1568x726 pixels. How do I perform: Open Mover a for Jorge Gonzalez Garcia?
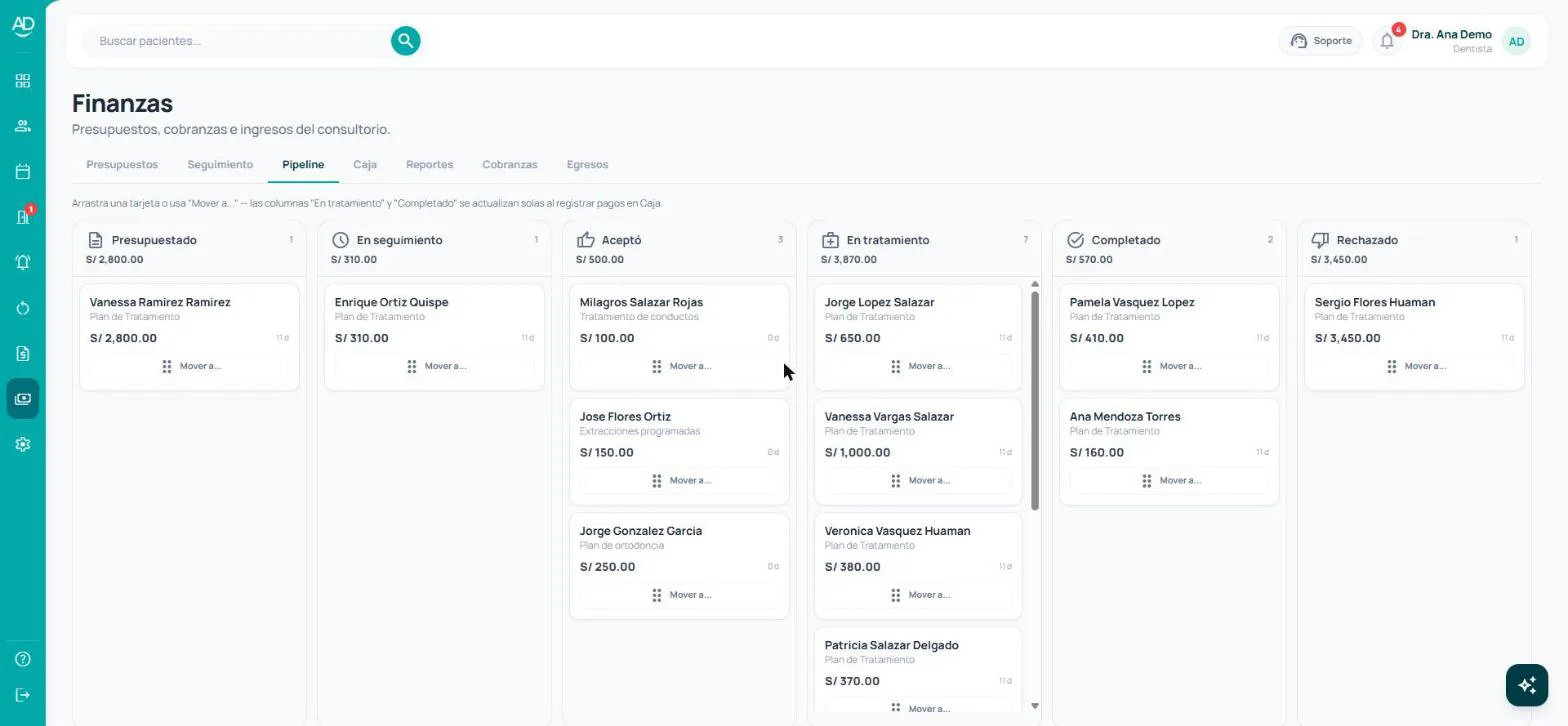point(679,595)
